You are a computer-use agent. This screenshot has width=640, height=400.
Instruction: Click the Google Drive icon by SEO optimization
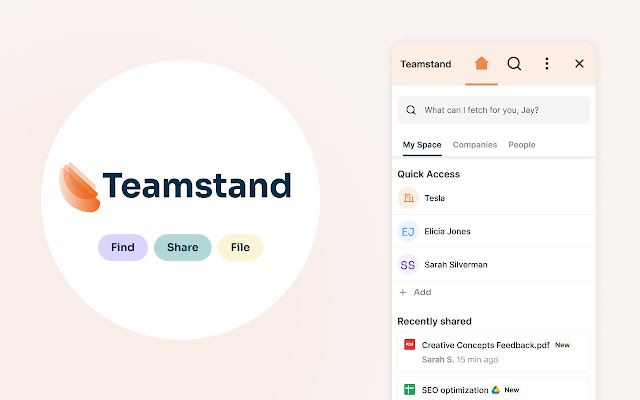click(496, 390)
